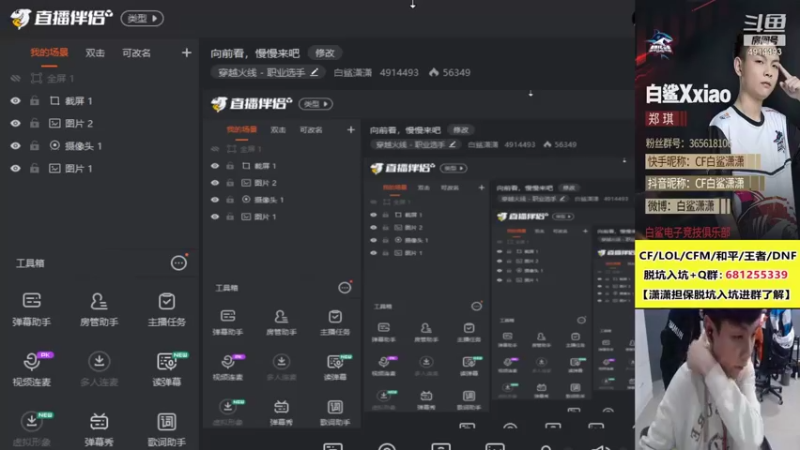Viewport: 800px width, 450px height.
Task: Open 房管助手 in the first nested preview toolbox
Action: (281, 322)
